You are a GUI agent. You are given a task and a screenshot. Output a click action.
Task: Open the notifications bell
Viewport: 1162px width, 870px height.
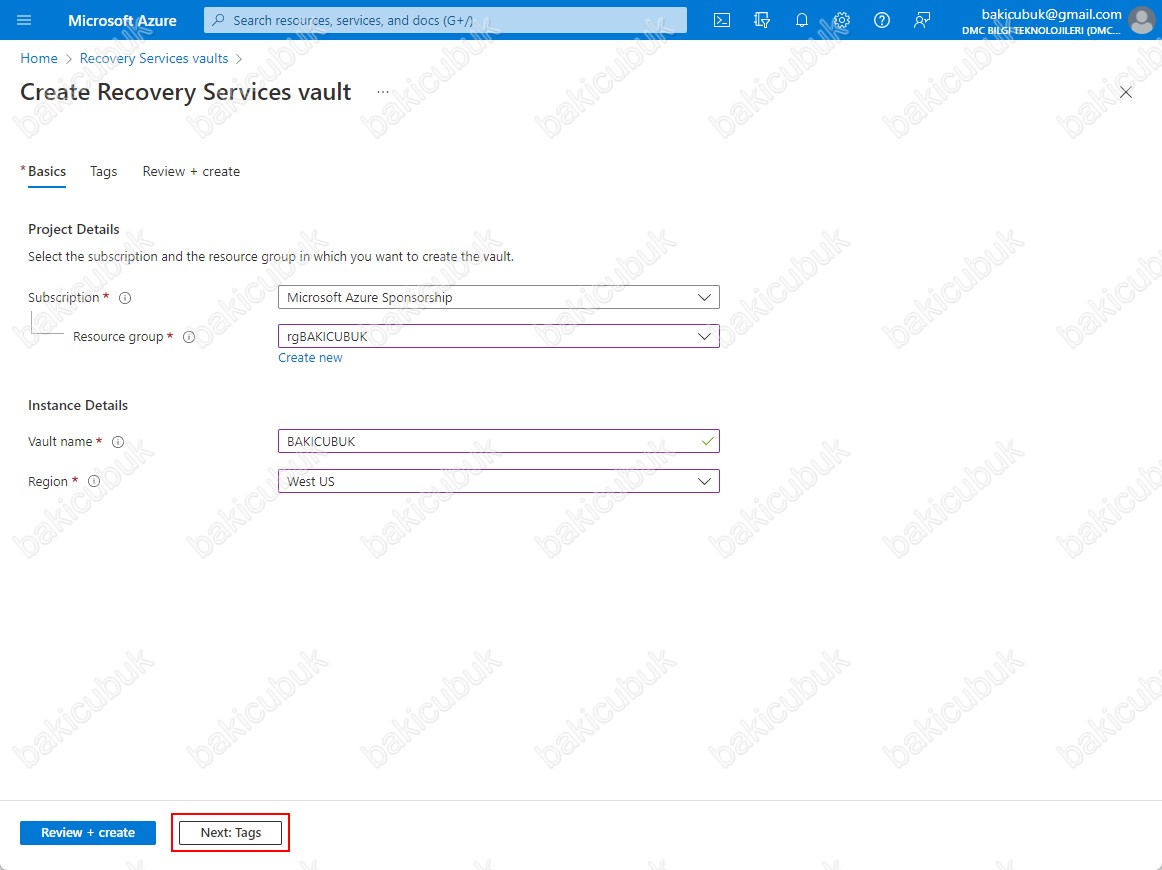pyautogui.click(x=802, y=20)
